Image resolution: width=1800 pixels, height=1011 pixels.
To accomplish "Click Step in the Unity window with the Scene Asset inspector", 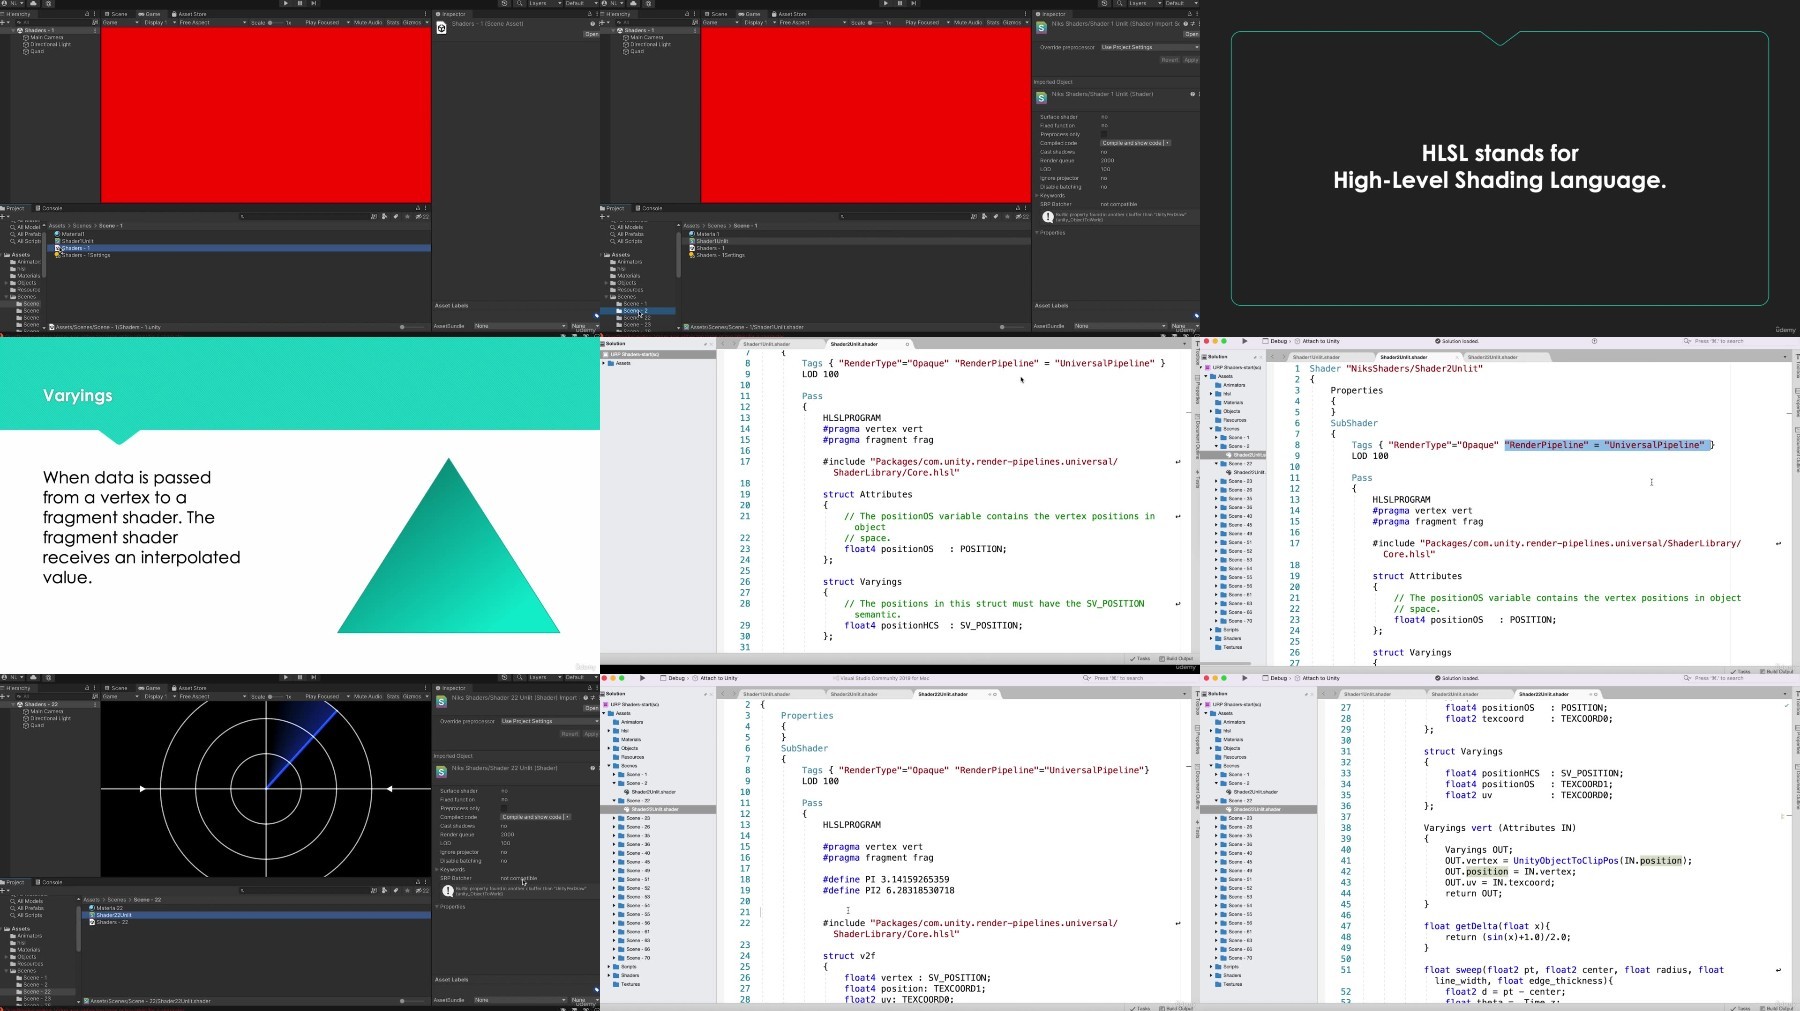I will (314, 3).
